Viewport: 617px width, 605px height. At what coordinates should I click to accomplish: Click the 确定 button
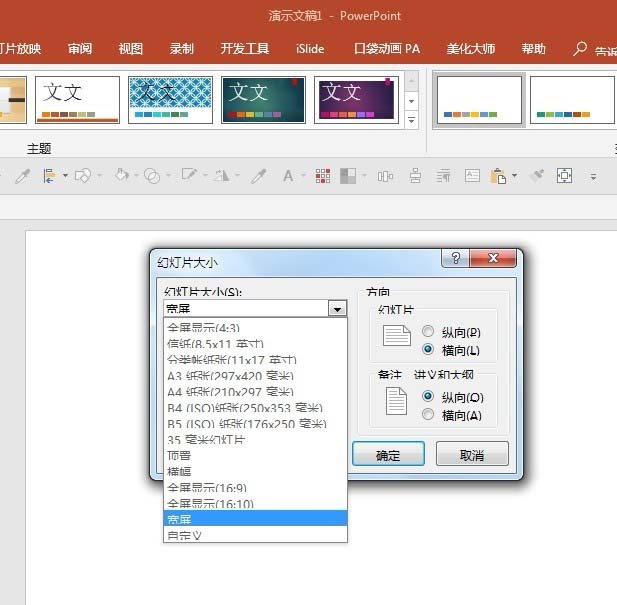[x=388, y=454]
